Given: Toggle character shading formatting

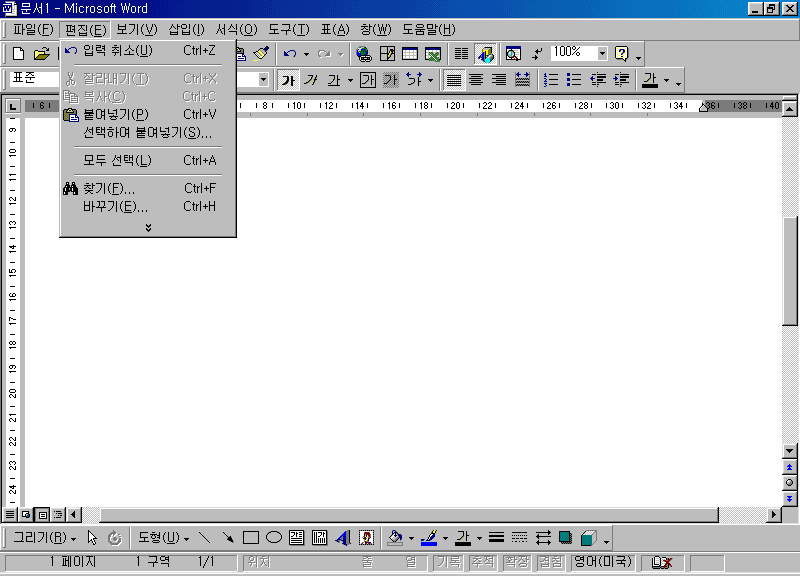Looking at the screenshot, I should 391,80.
